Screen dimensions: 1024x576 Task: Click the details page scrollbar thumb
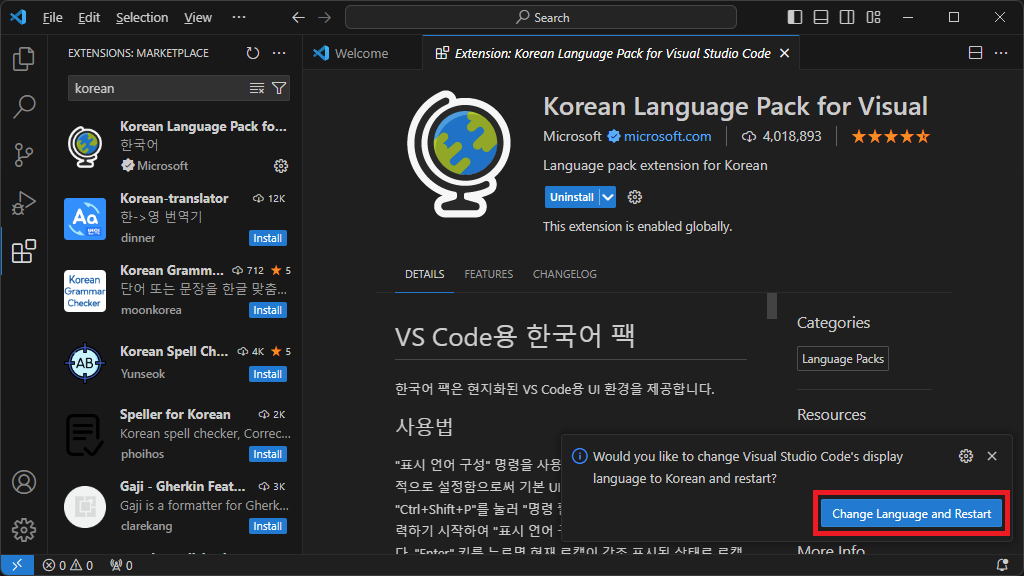pos(772,306)
